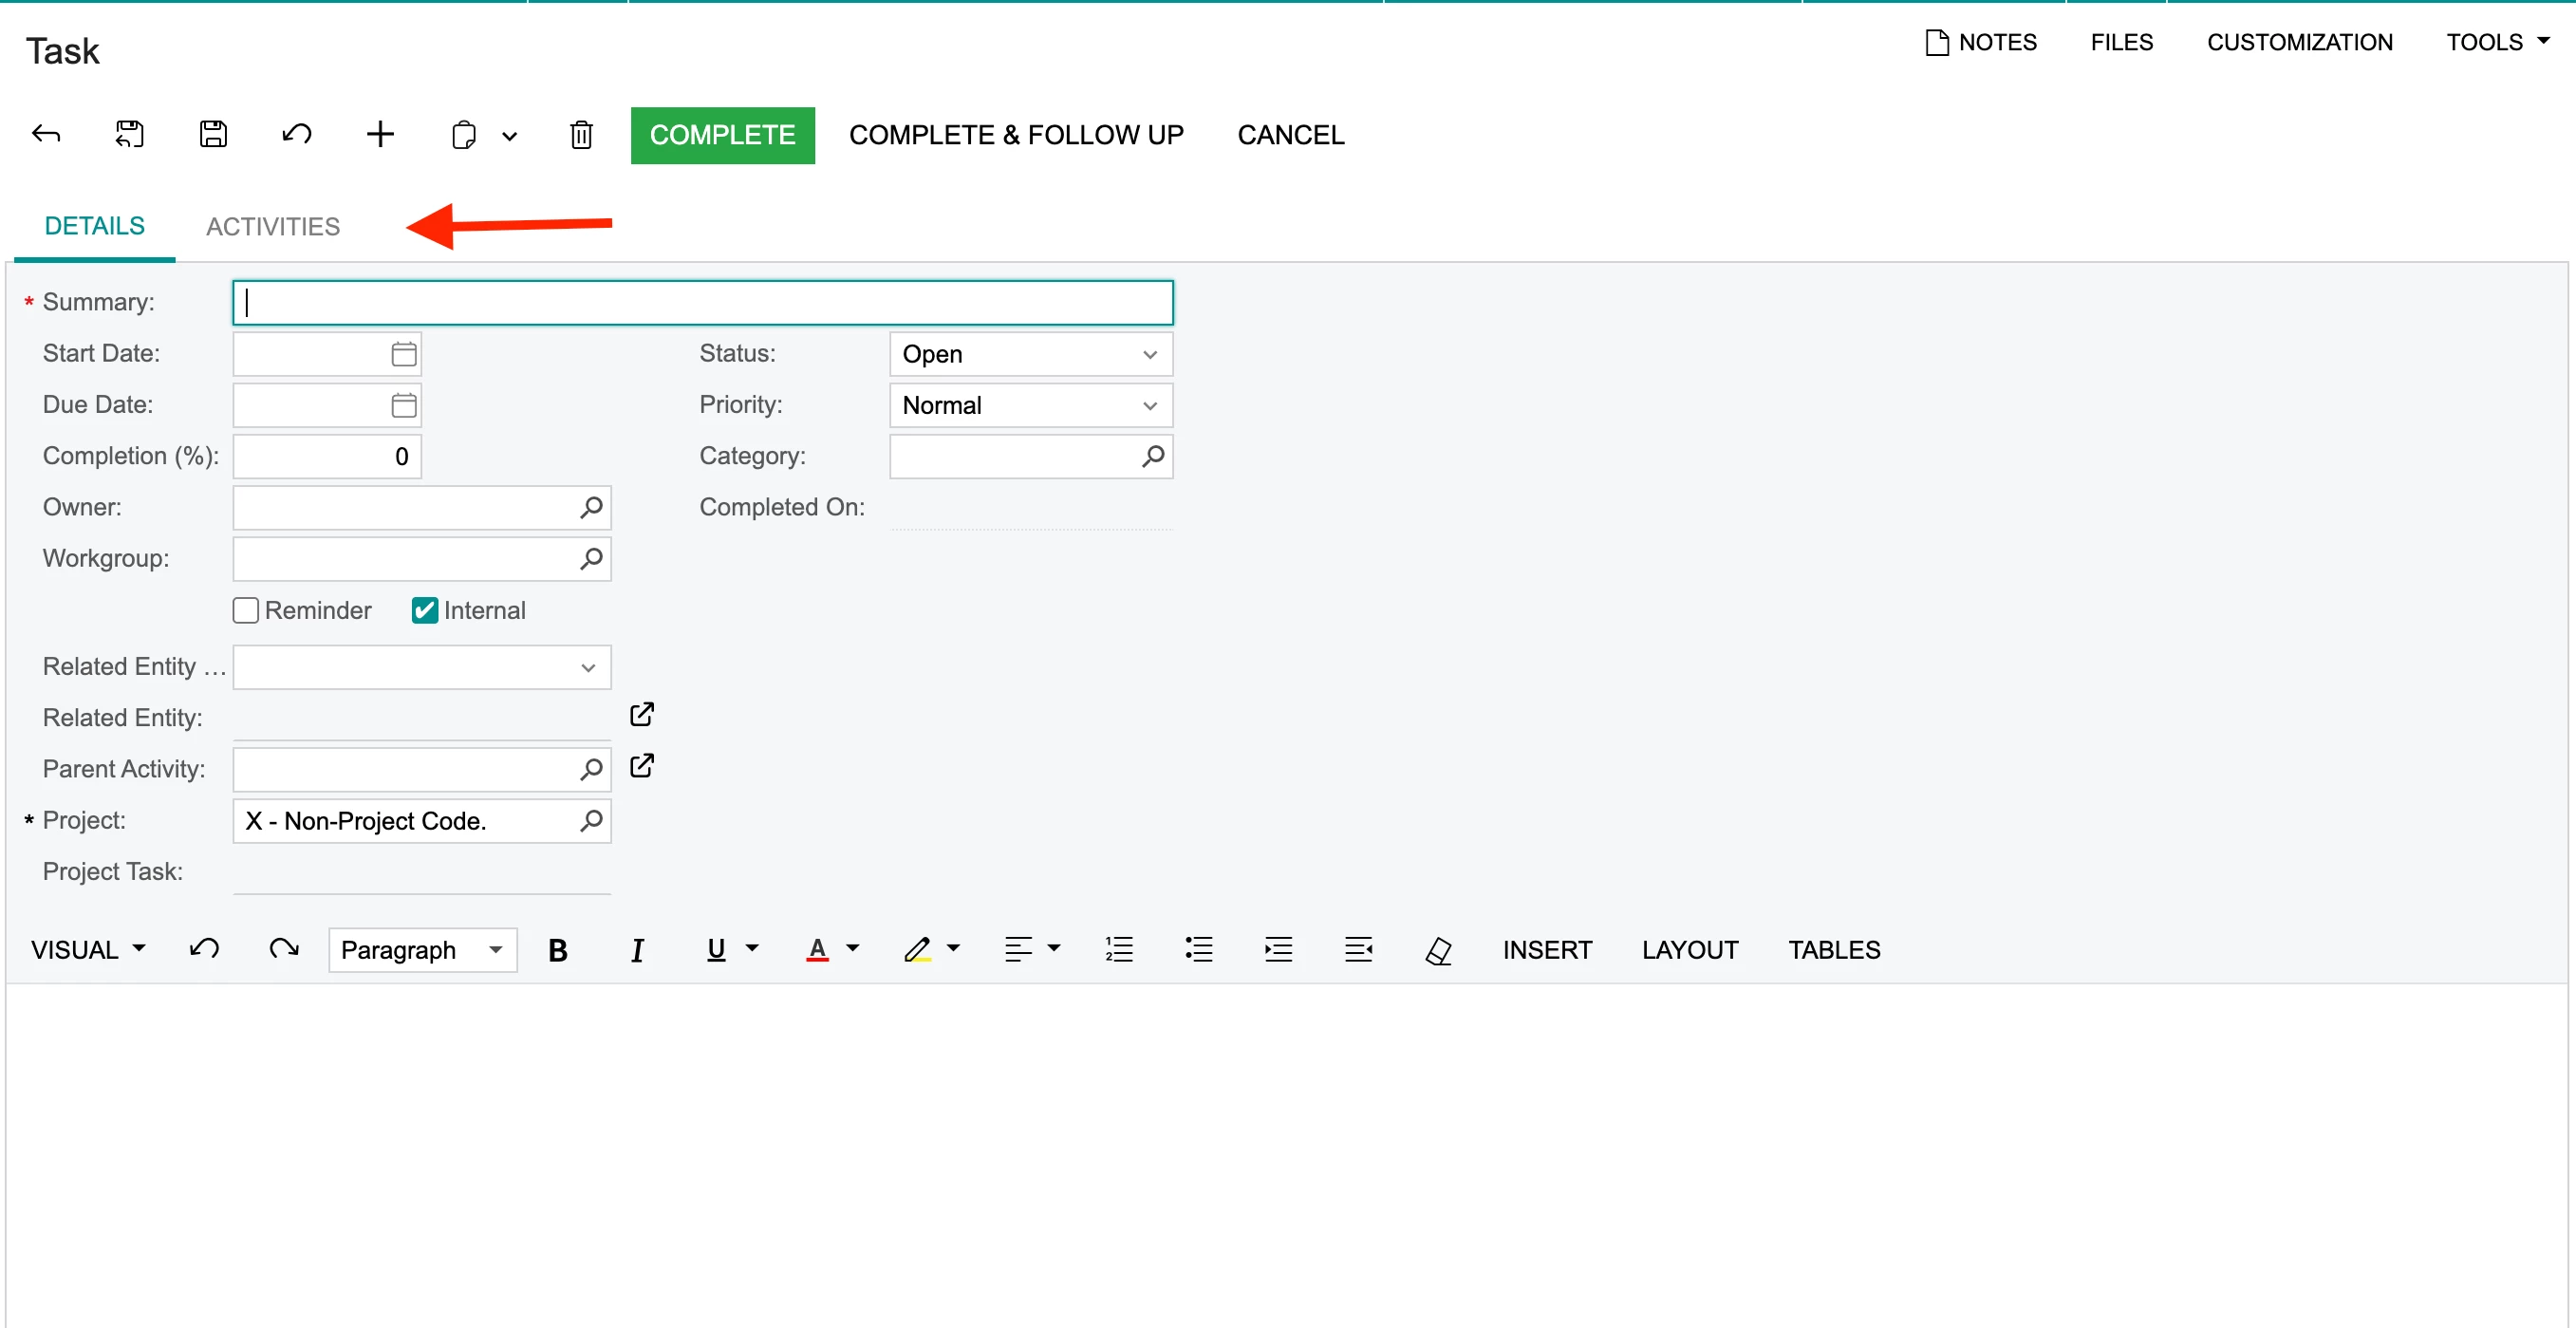Expand the Status dropdown showing Open

click(x=1030, y=354)
